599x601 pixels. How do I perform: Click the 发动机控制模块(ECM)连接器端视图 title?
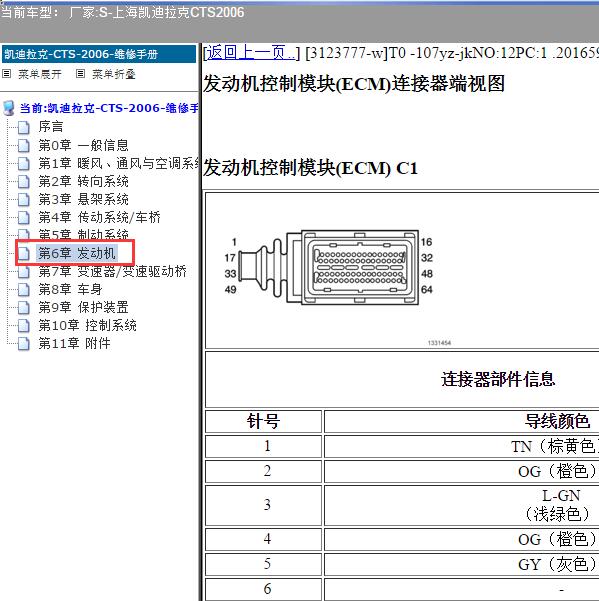click(354, 84)
